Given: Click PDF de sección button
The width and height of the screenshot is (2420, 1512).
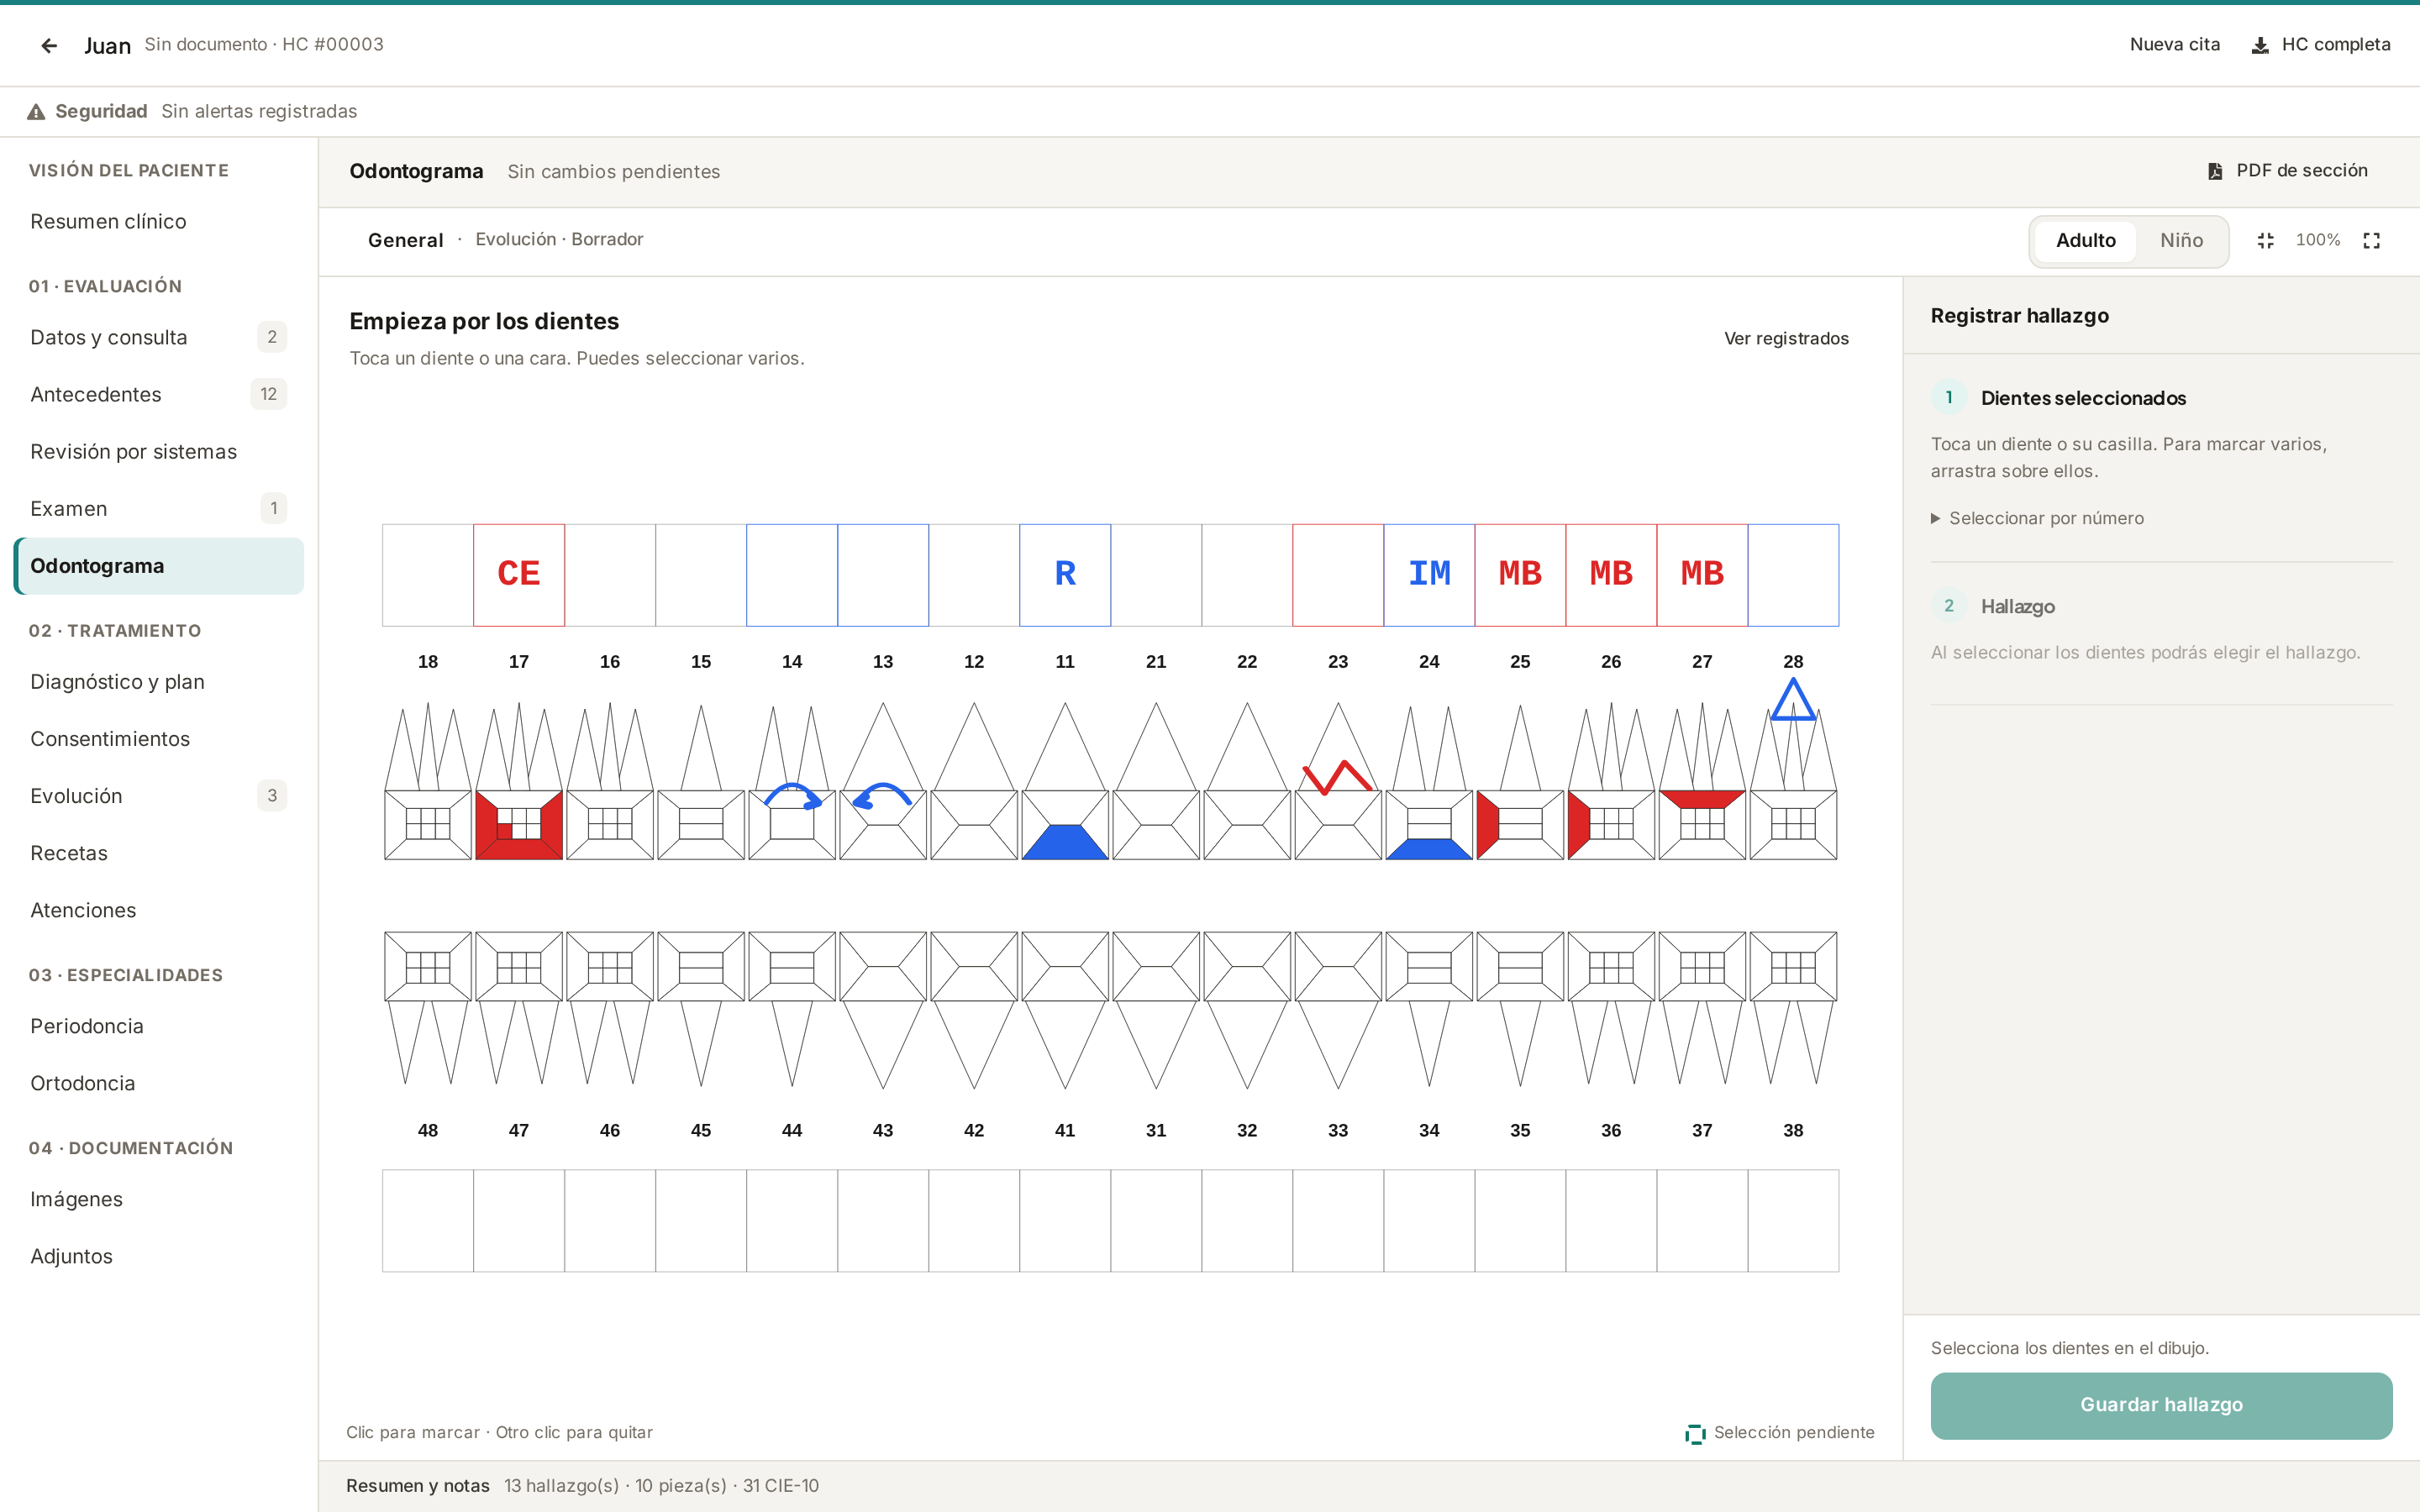Looking at the screenshot, I should (x=2288, y=171).
